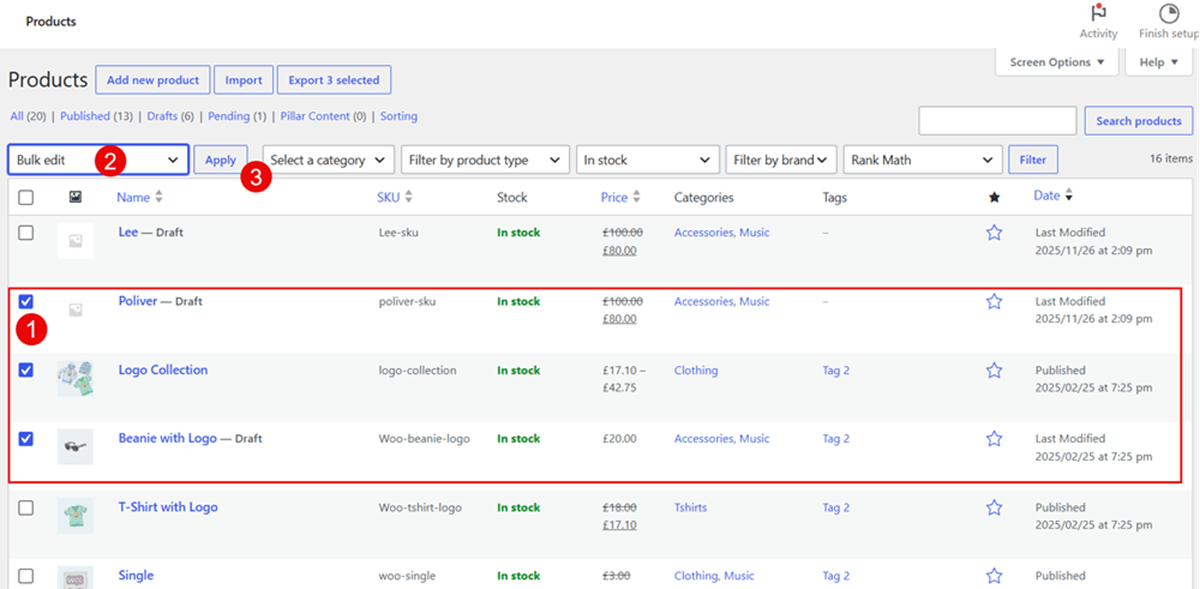
Task: Switch to the Sorting view
Action: (x=398, y=116)
